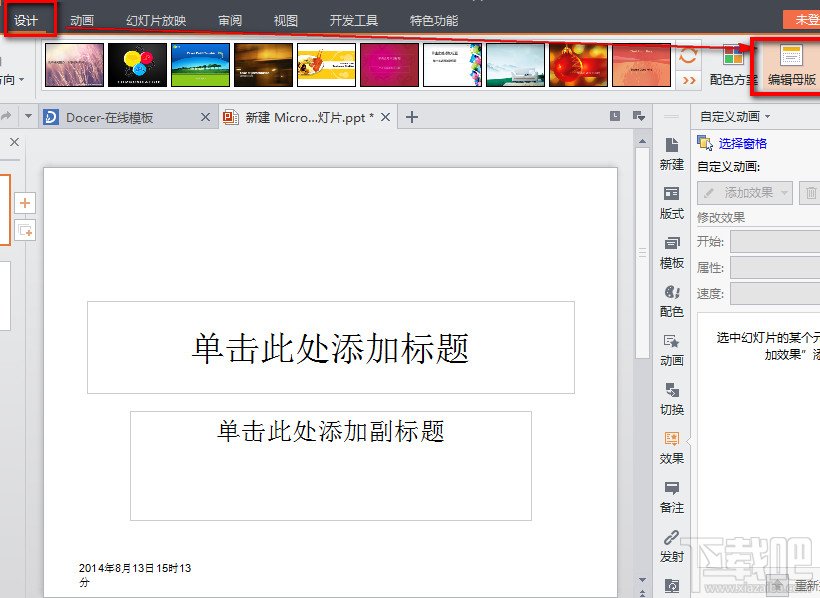Click the refresh arrows next to the theme gallery
The width and height of the screenshot is (820, 598).
[x=688, y=58]
